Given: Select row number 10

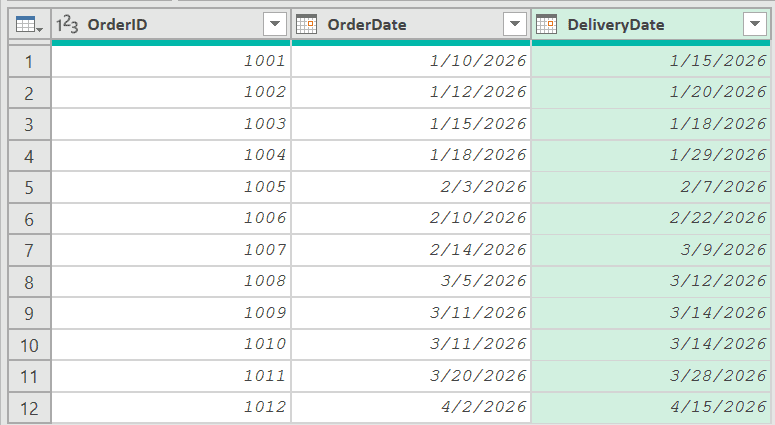Looking at the screenshot, I should coord(29,345).
